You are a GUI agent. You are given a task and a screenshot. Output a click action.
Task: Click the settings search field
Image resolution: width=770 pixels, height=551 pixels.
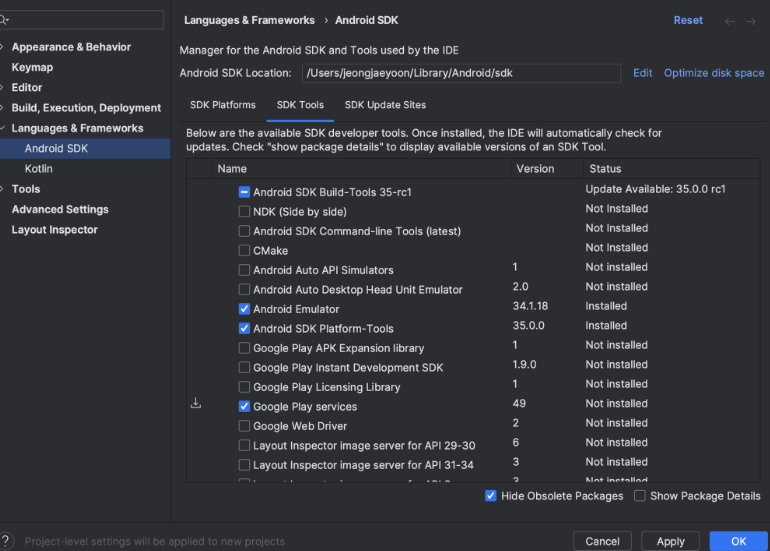pos(81,20)
